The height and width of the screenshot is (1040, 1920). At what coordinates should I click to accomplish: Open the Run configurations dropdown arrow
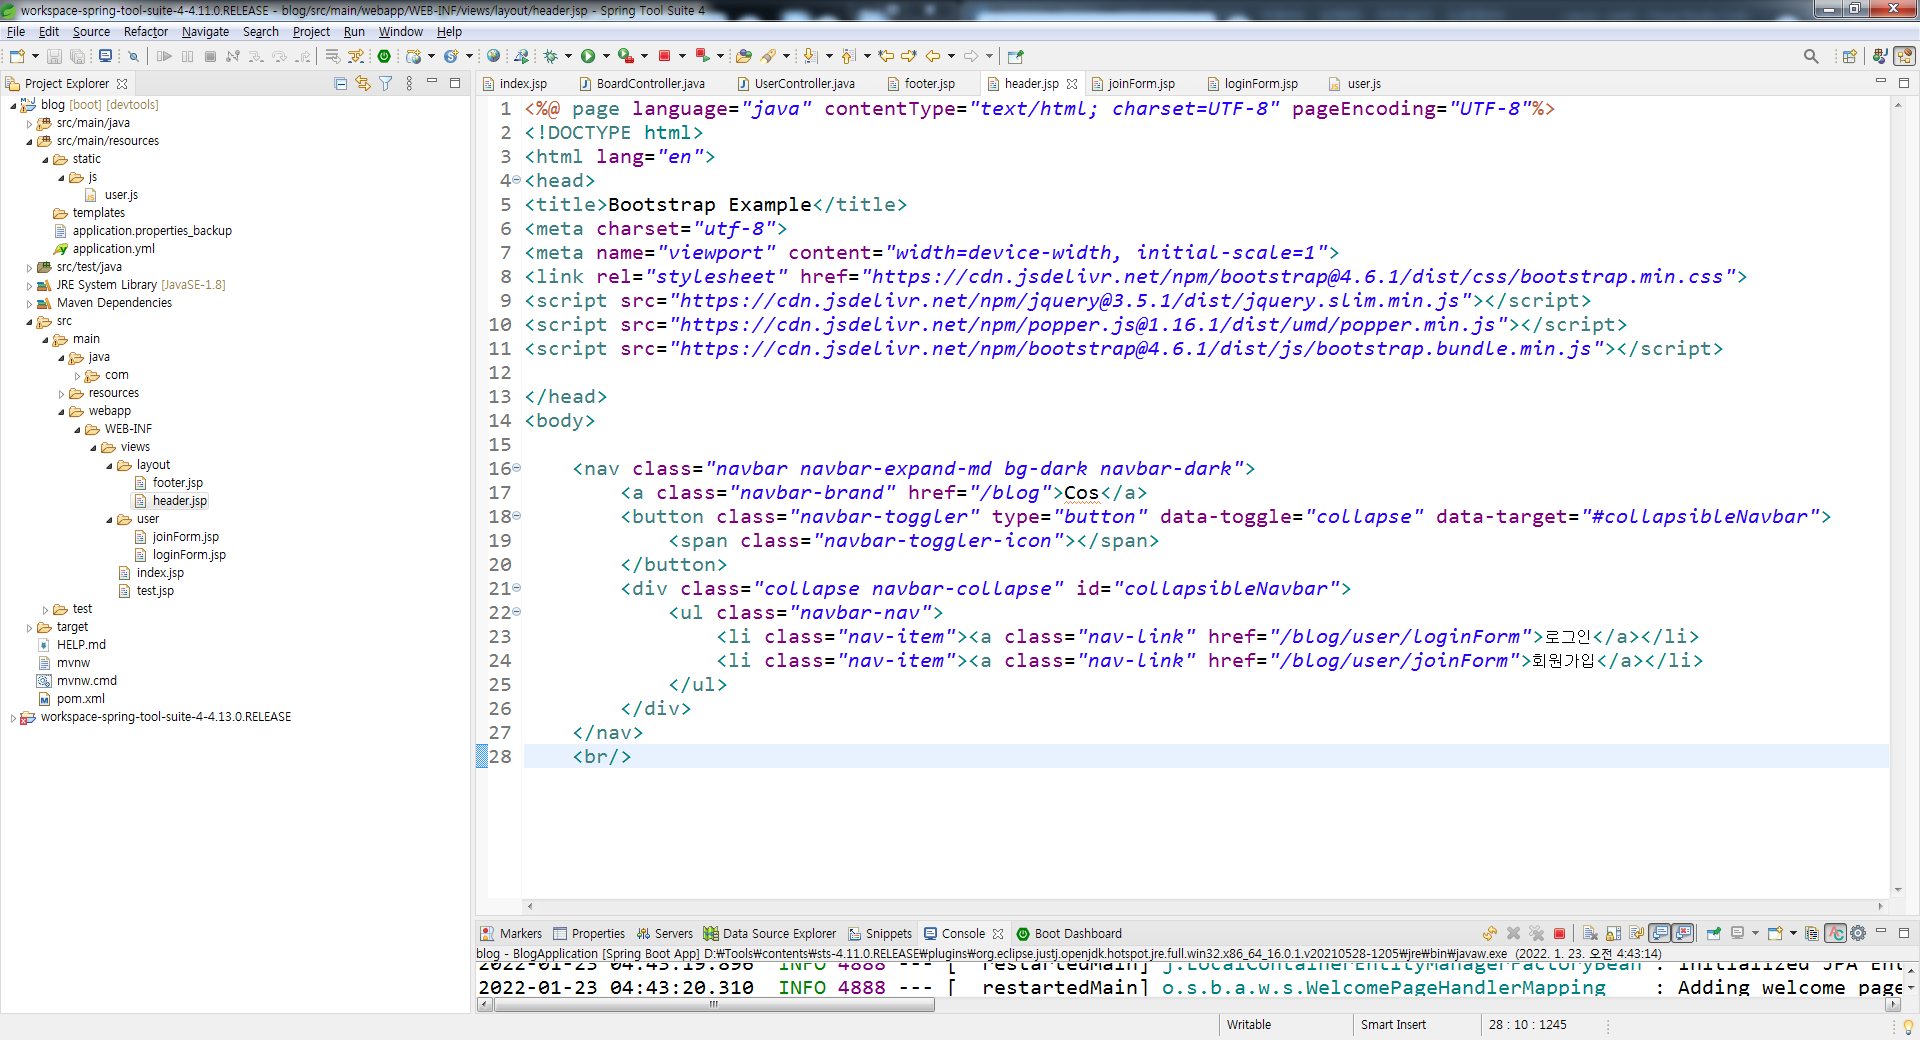pos(606,56)
